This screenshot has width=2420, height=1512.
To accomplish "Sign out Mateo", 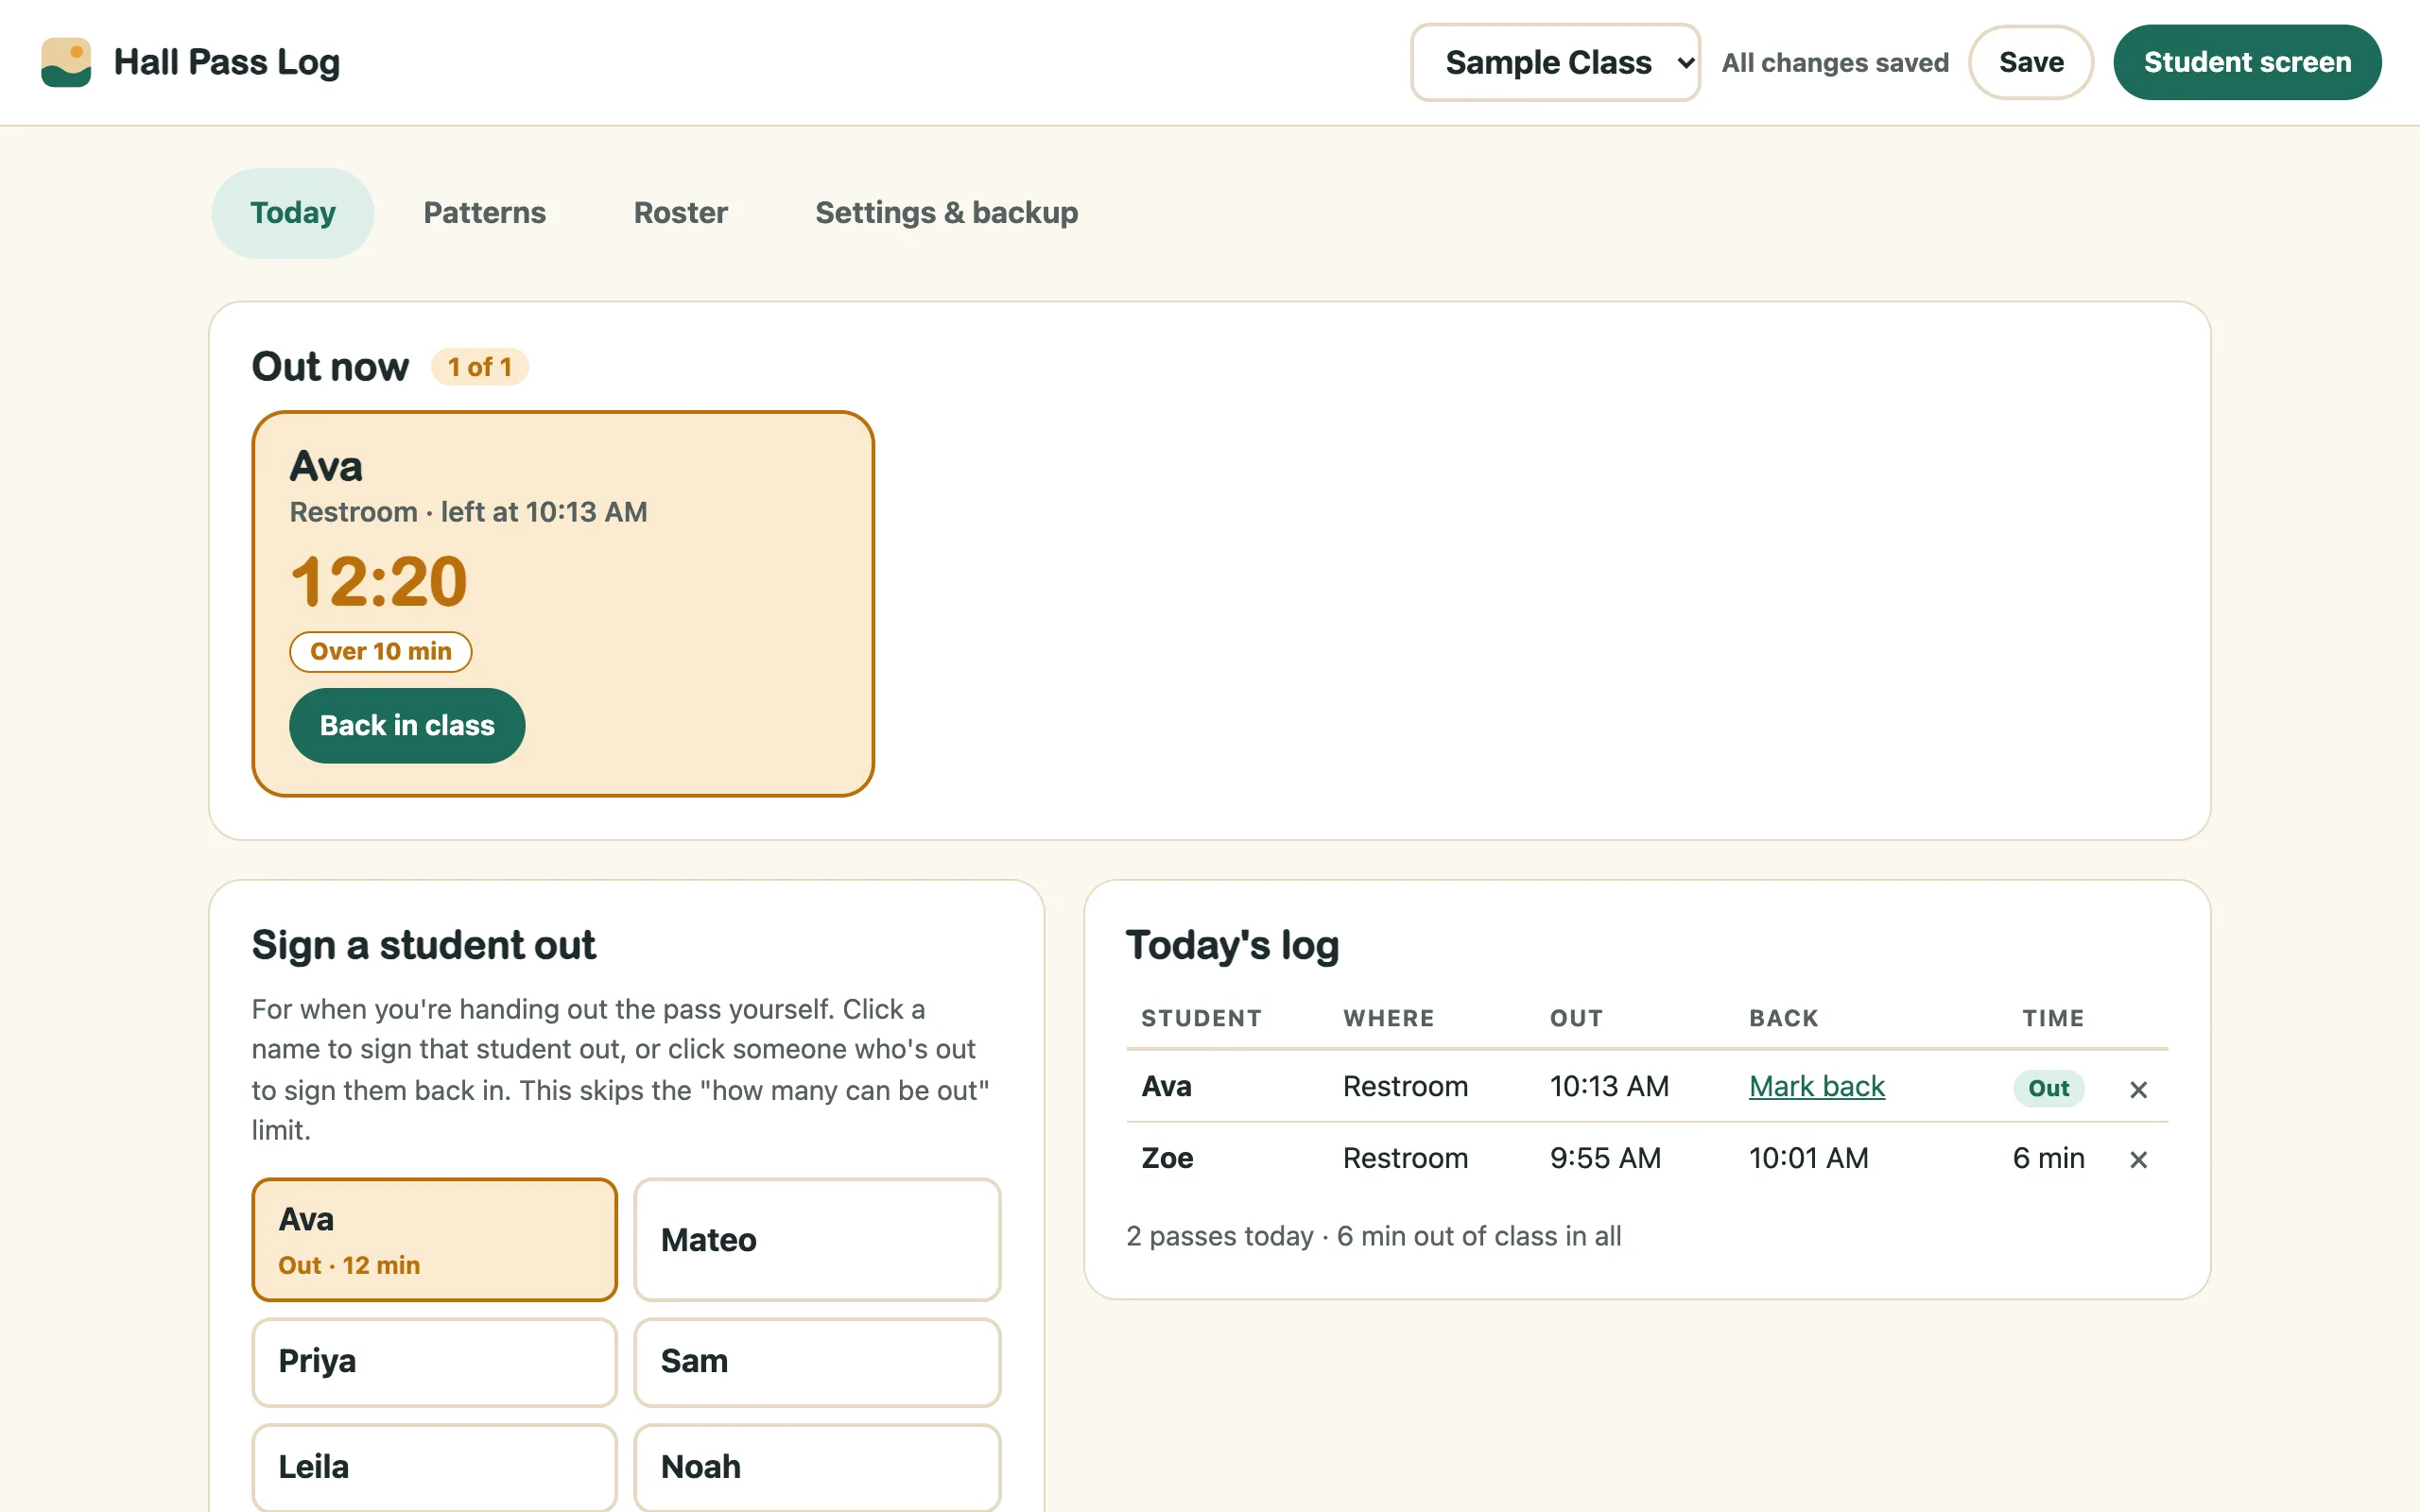I will click(x=817, y=1239).
